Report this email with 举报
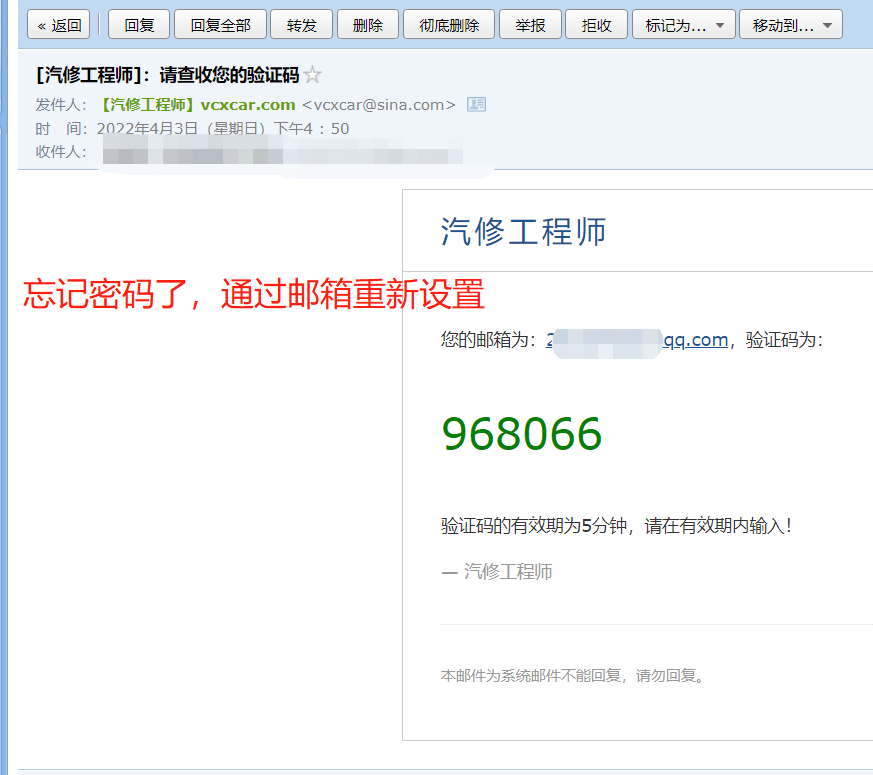 pyautogui.click(x=530, y=24)
